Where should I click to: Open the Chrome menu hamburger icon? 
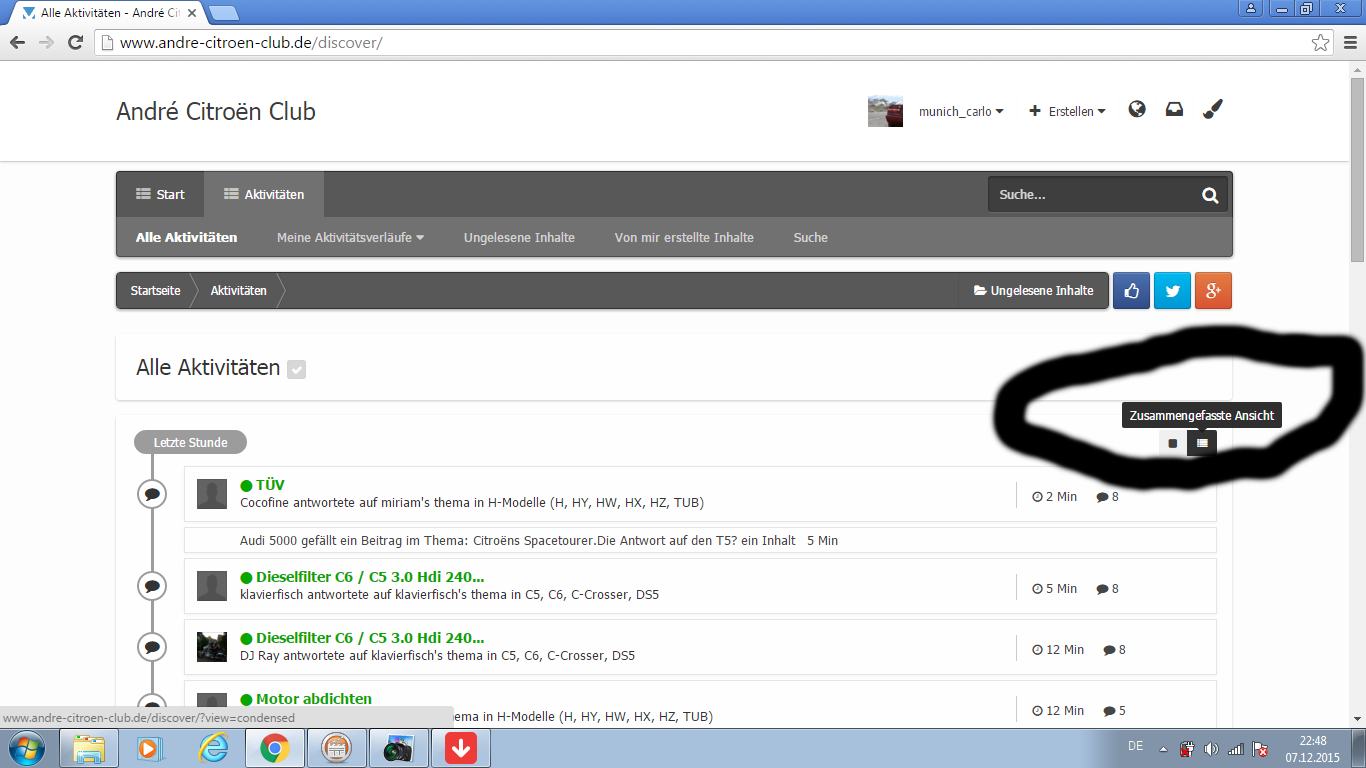[x=1348, y=43]
